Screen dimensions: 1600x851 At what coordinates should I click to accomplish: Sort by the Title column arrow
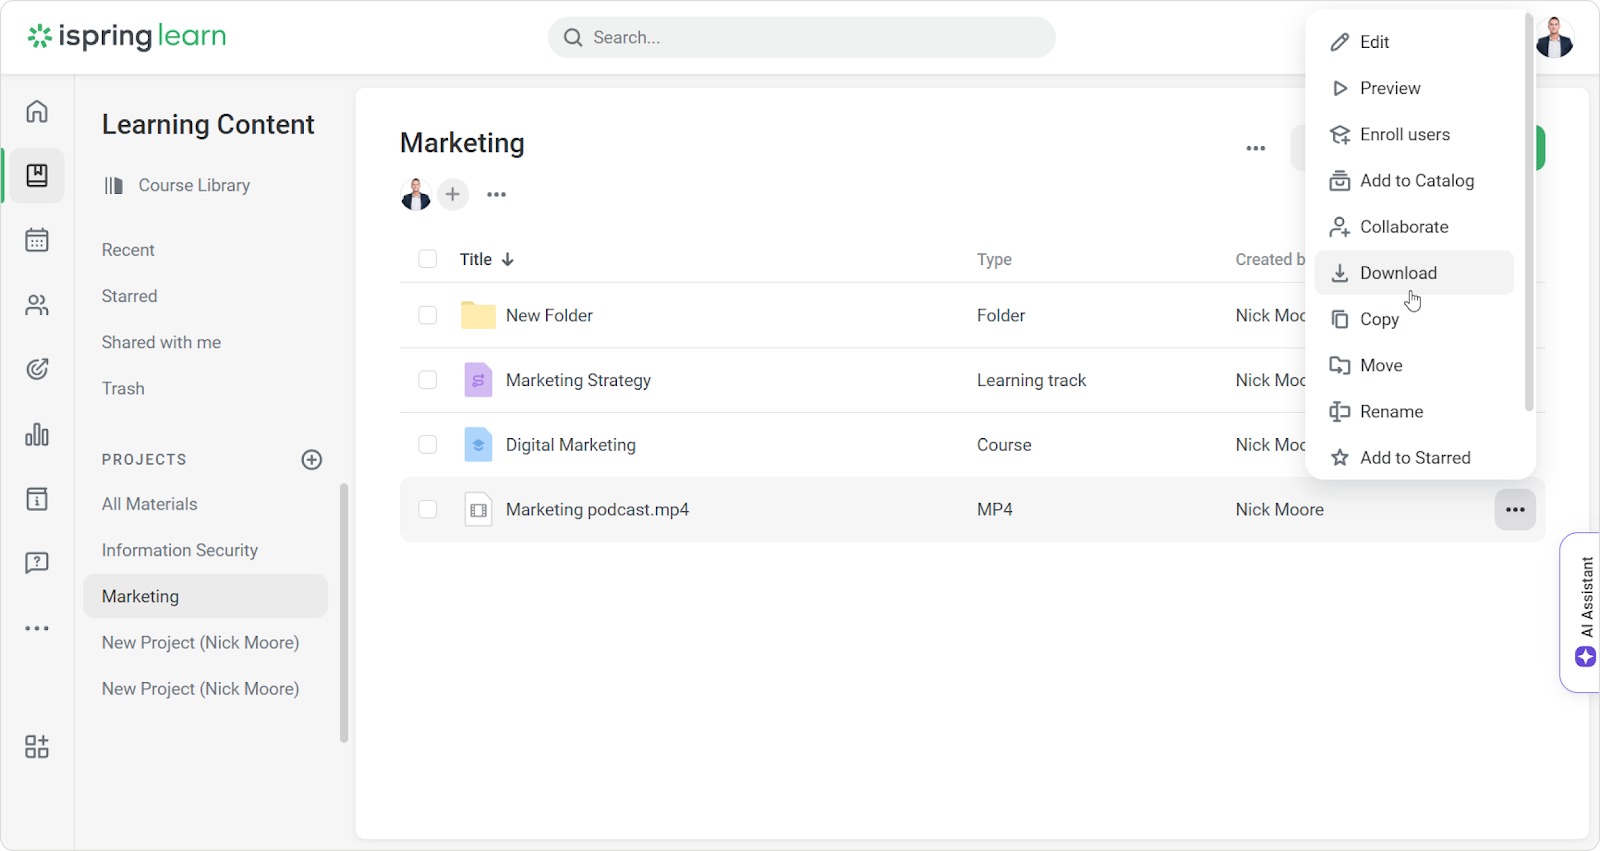(x=508, y=259)
